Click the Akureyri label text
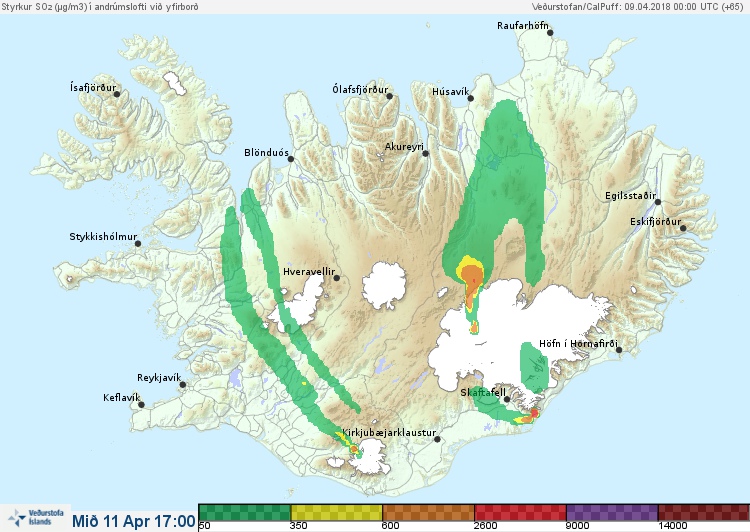Screen dimensions: 750x532 pos(404,147)
